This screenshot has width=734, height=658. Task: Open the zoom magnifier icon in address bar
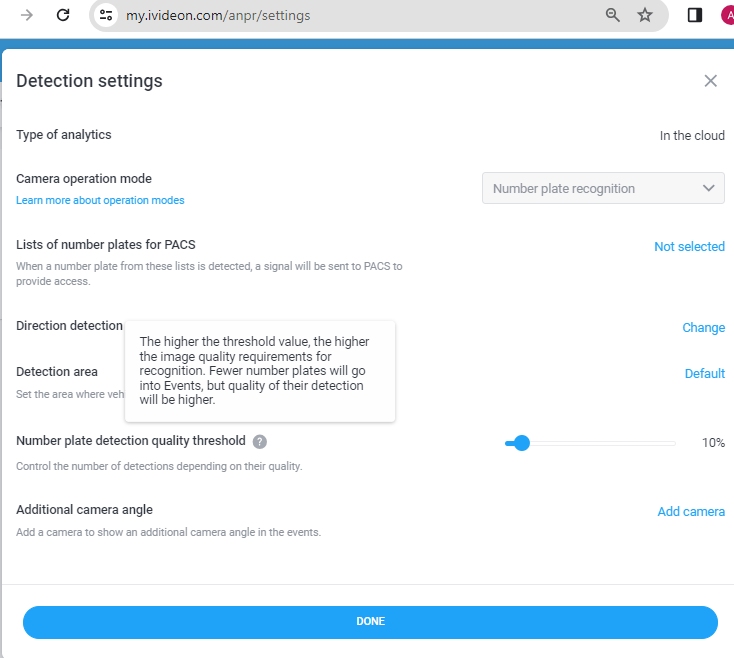pos(612,15)
